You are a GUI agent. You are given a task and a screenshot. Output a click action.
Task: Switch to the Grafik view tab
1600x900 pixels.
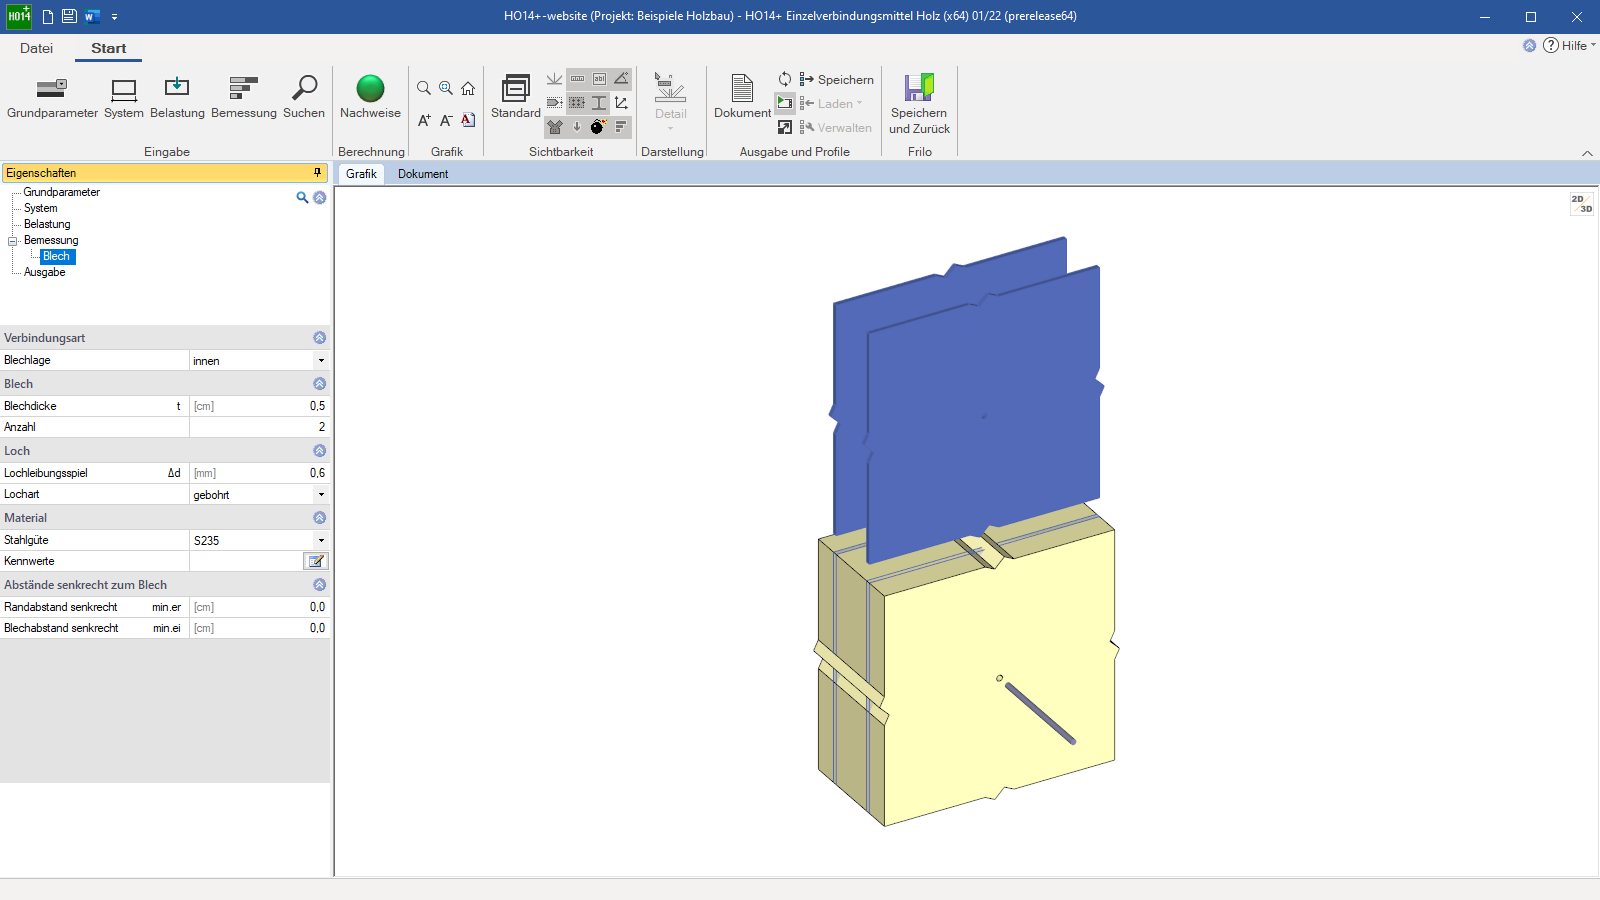point(361,174)
